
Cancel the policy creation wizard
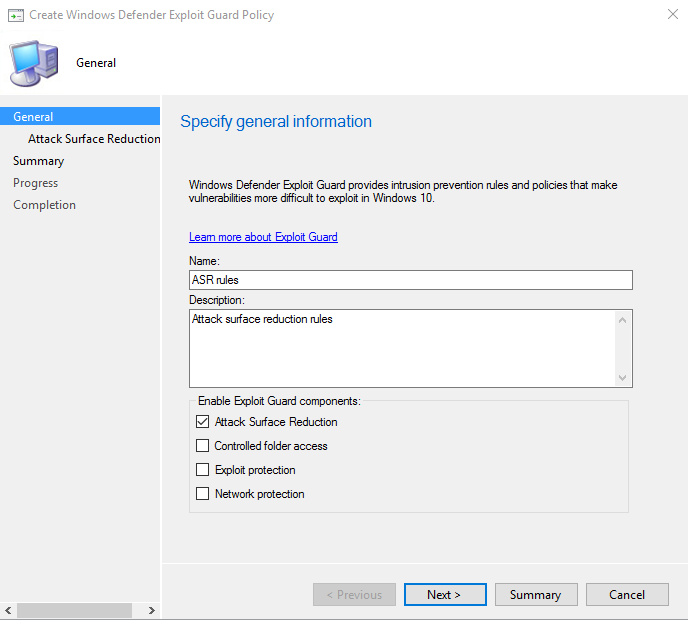(x=627, y=595)
